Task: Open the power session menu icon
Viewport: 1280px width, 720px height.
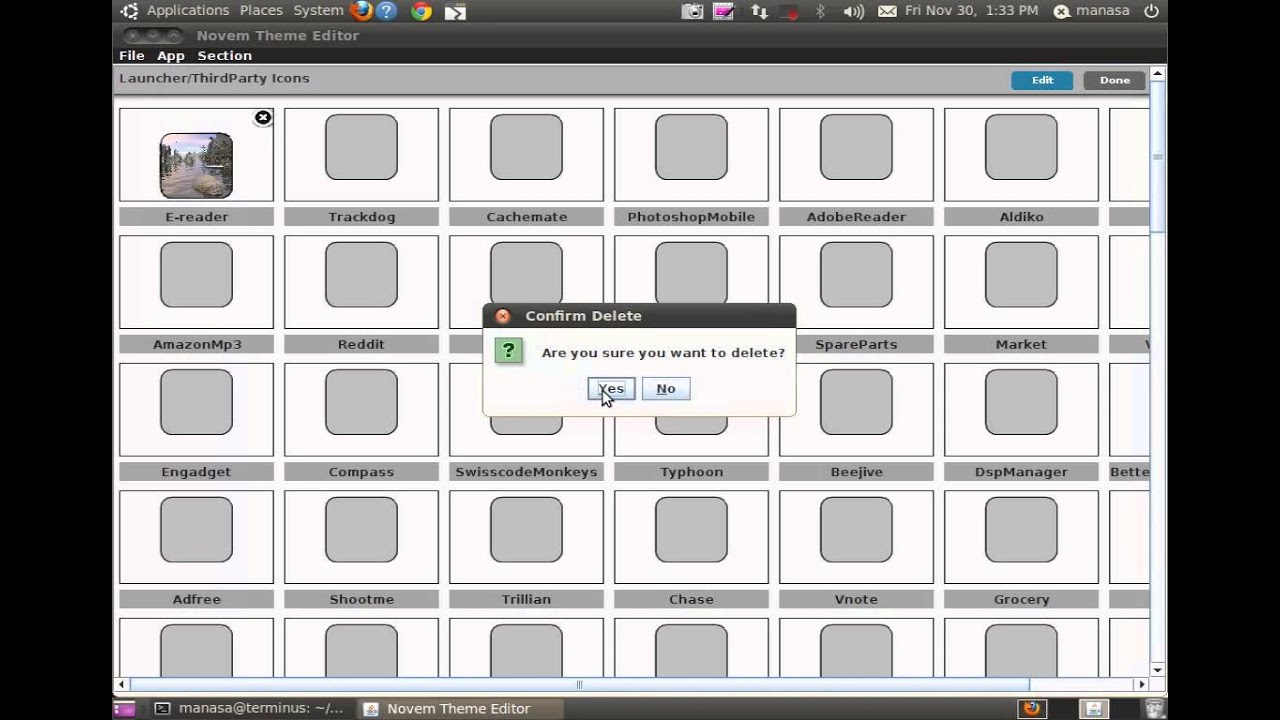Action: (x=1151, y=11)
